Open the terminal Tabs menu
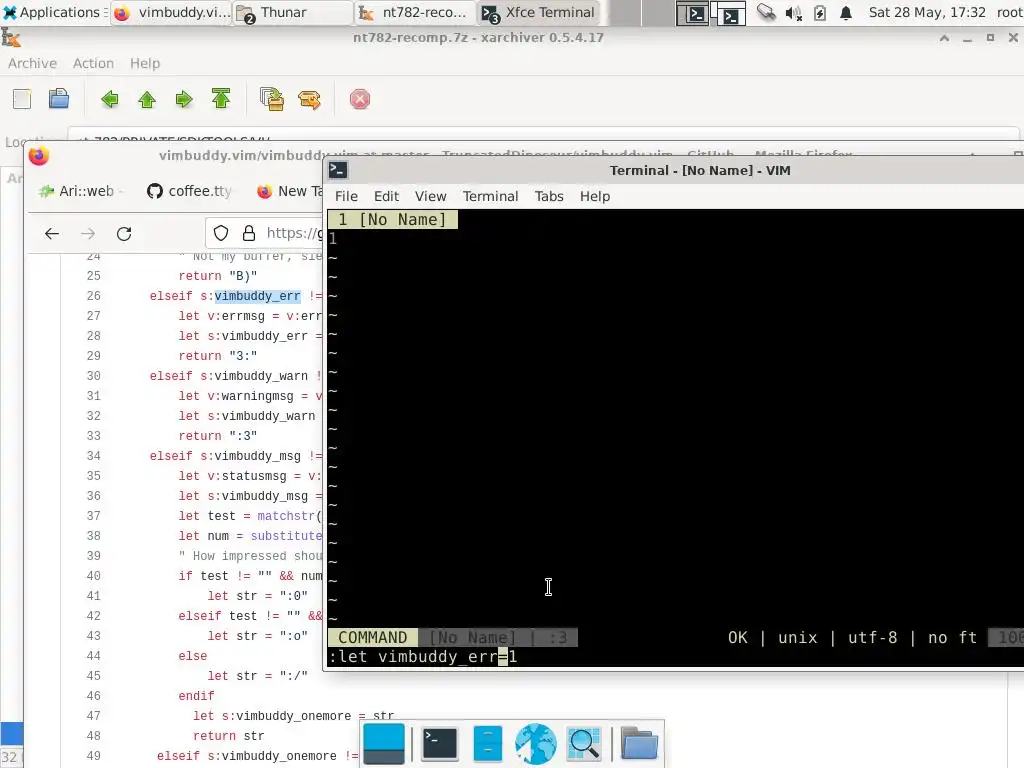The image size is (1024, 768). click(549, 197)
